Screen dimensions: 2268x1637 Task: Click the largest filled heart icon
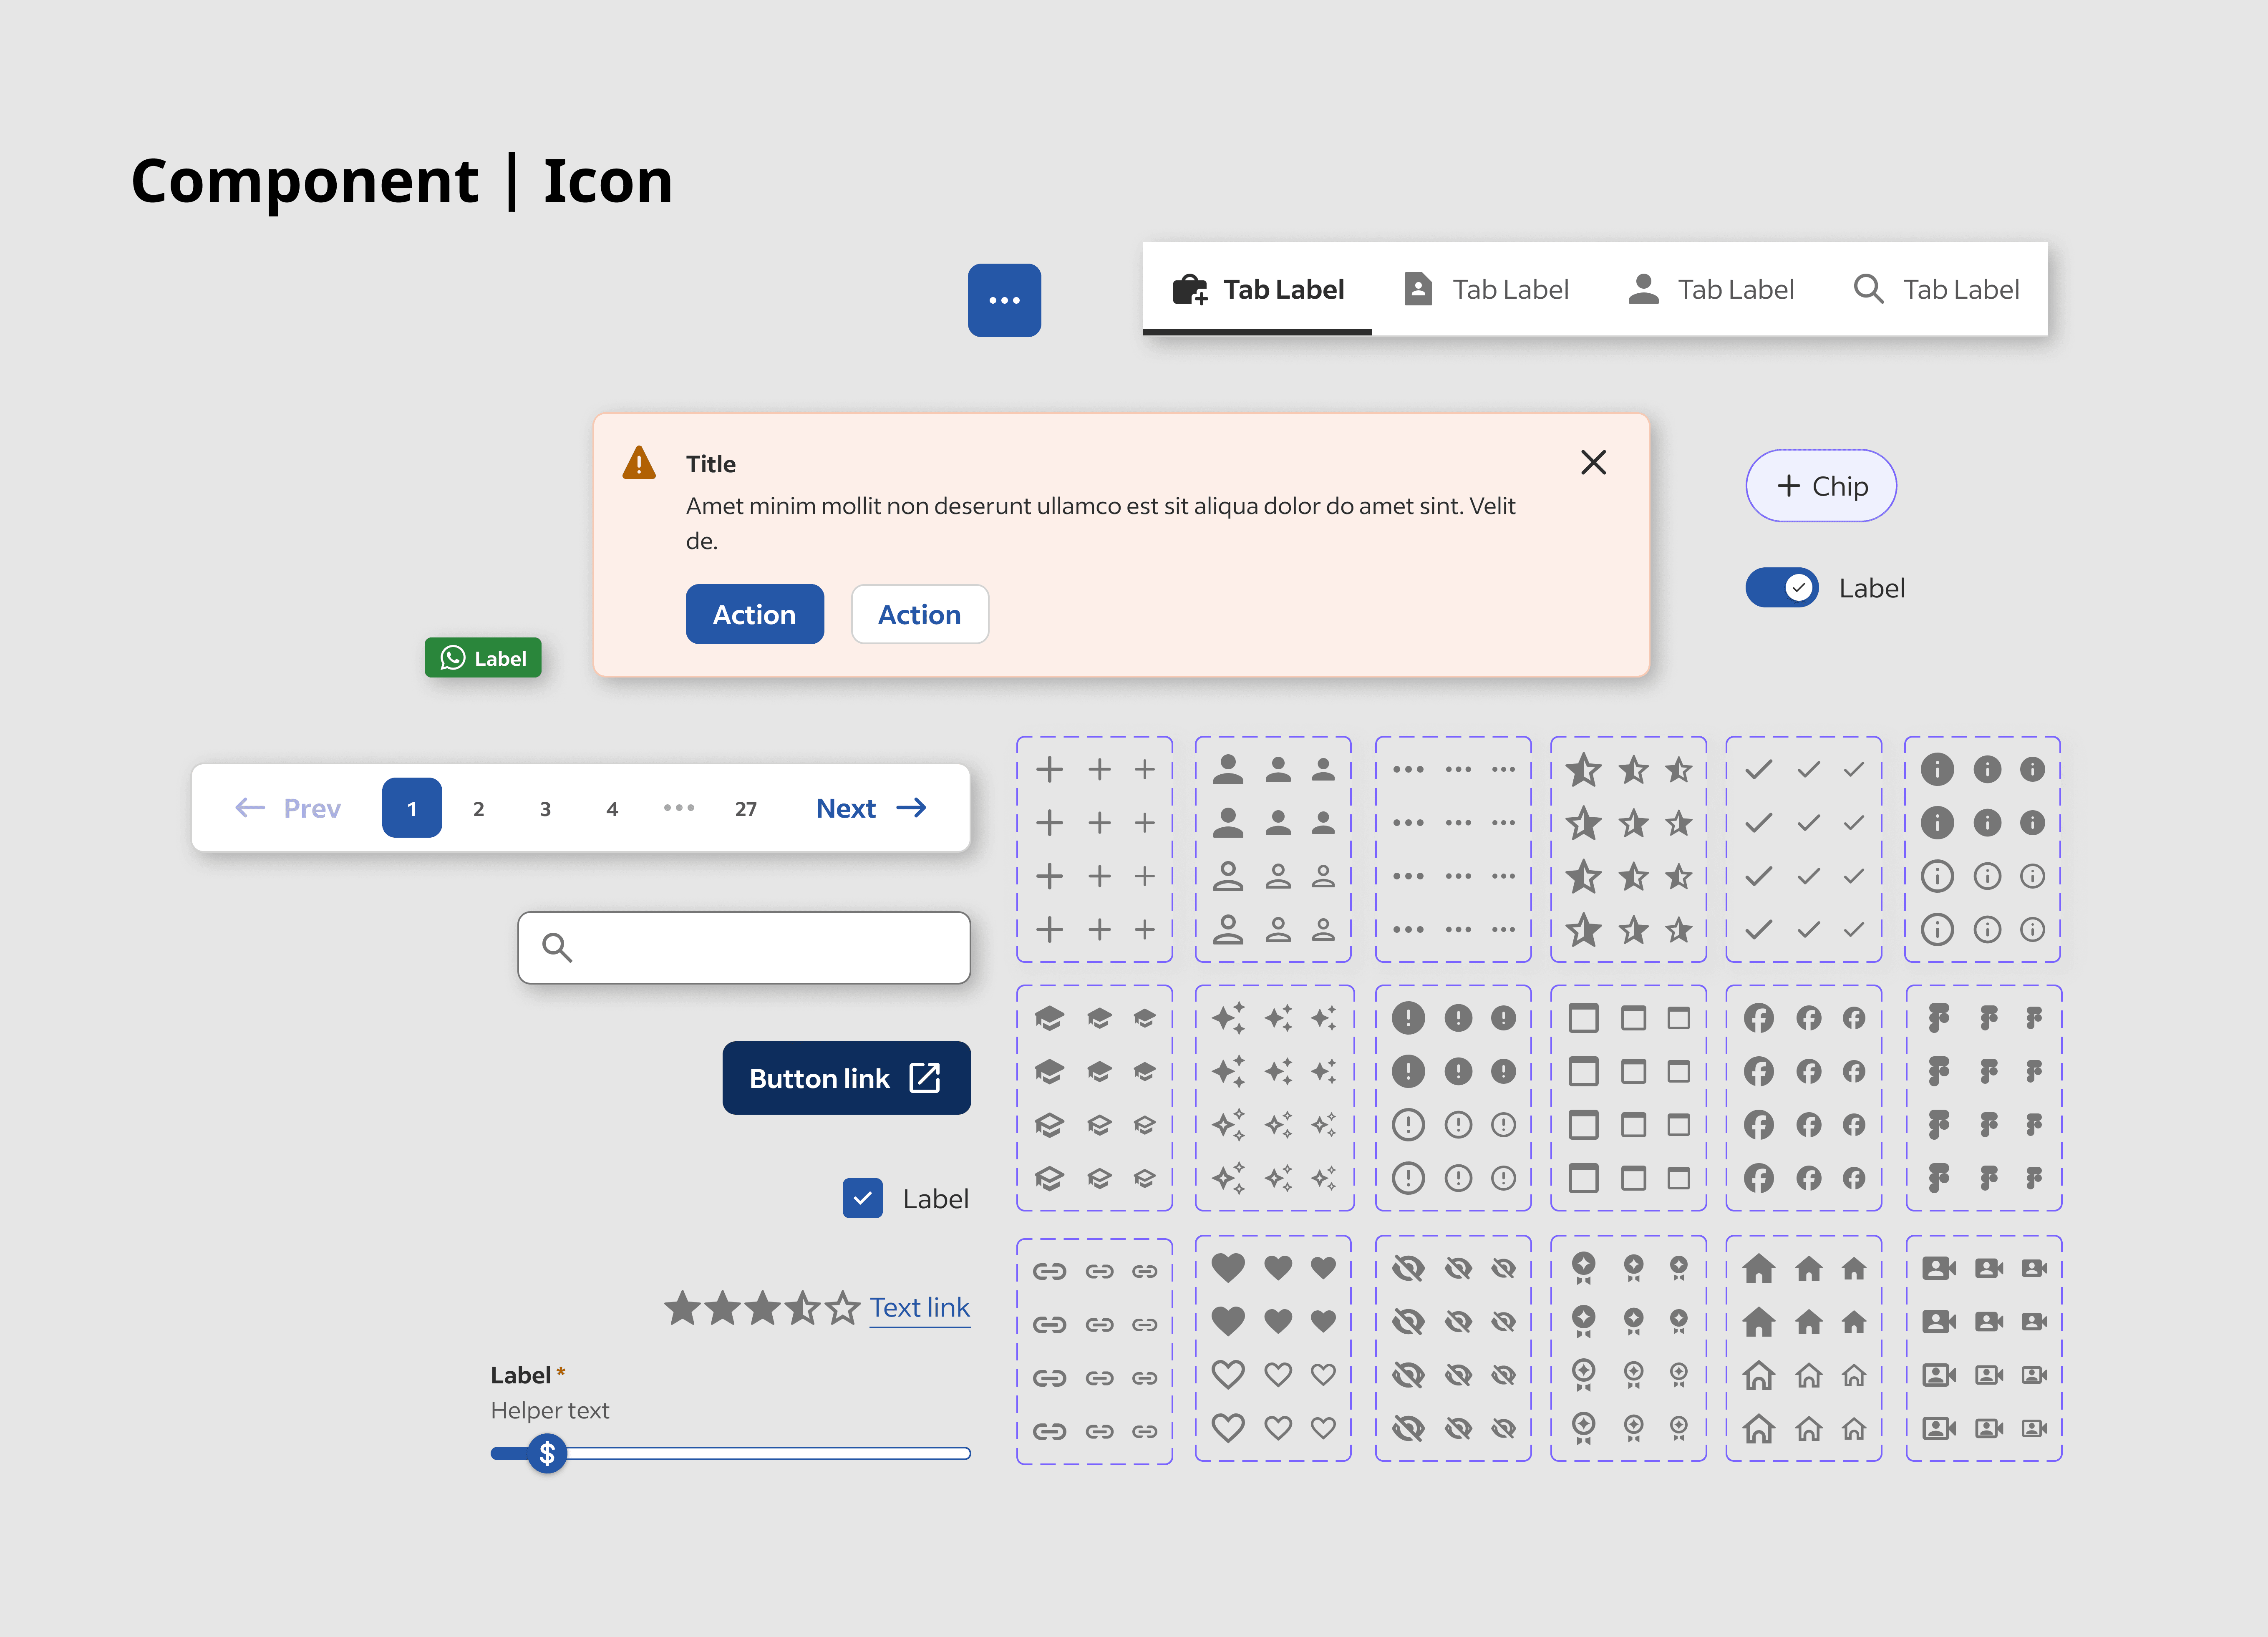coord(1228,1268)
